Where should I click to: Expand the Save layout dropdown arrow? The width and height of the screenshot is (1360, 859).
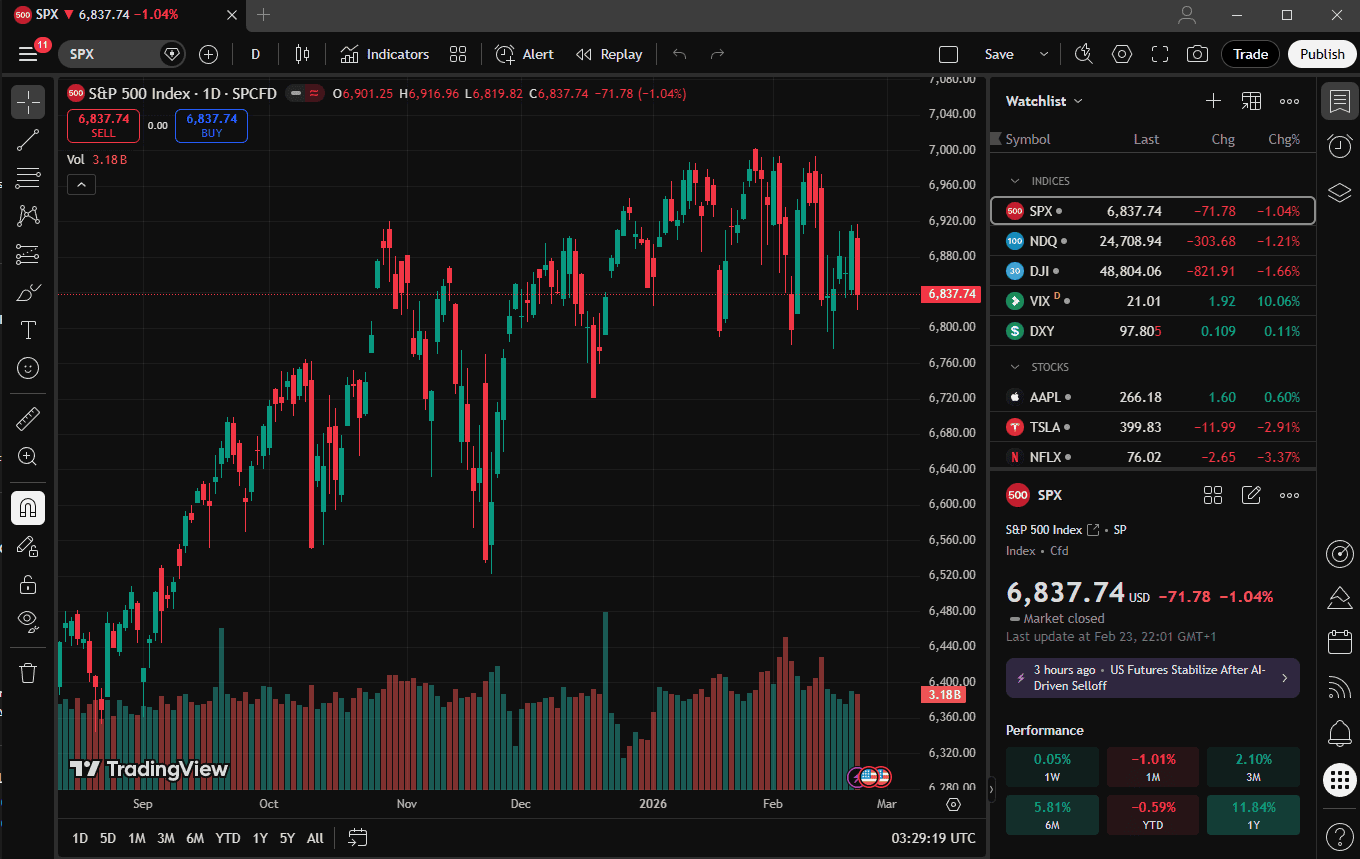coord(1043,54)
